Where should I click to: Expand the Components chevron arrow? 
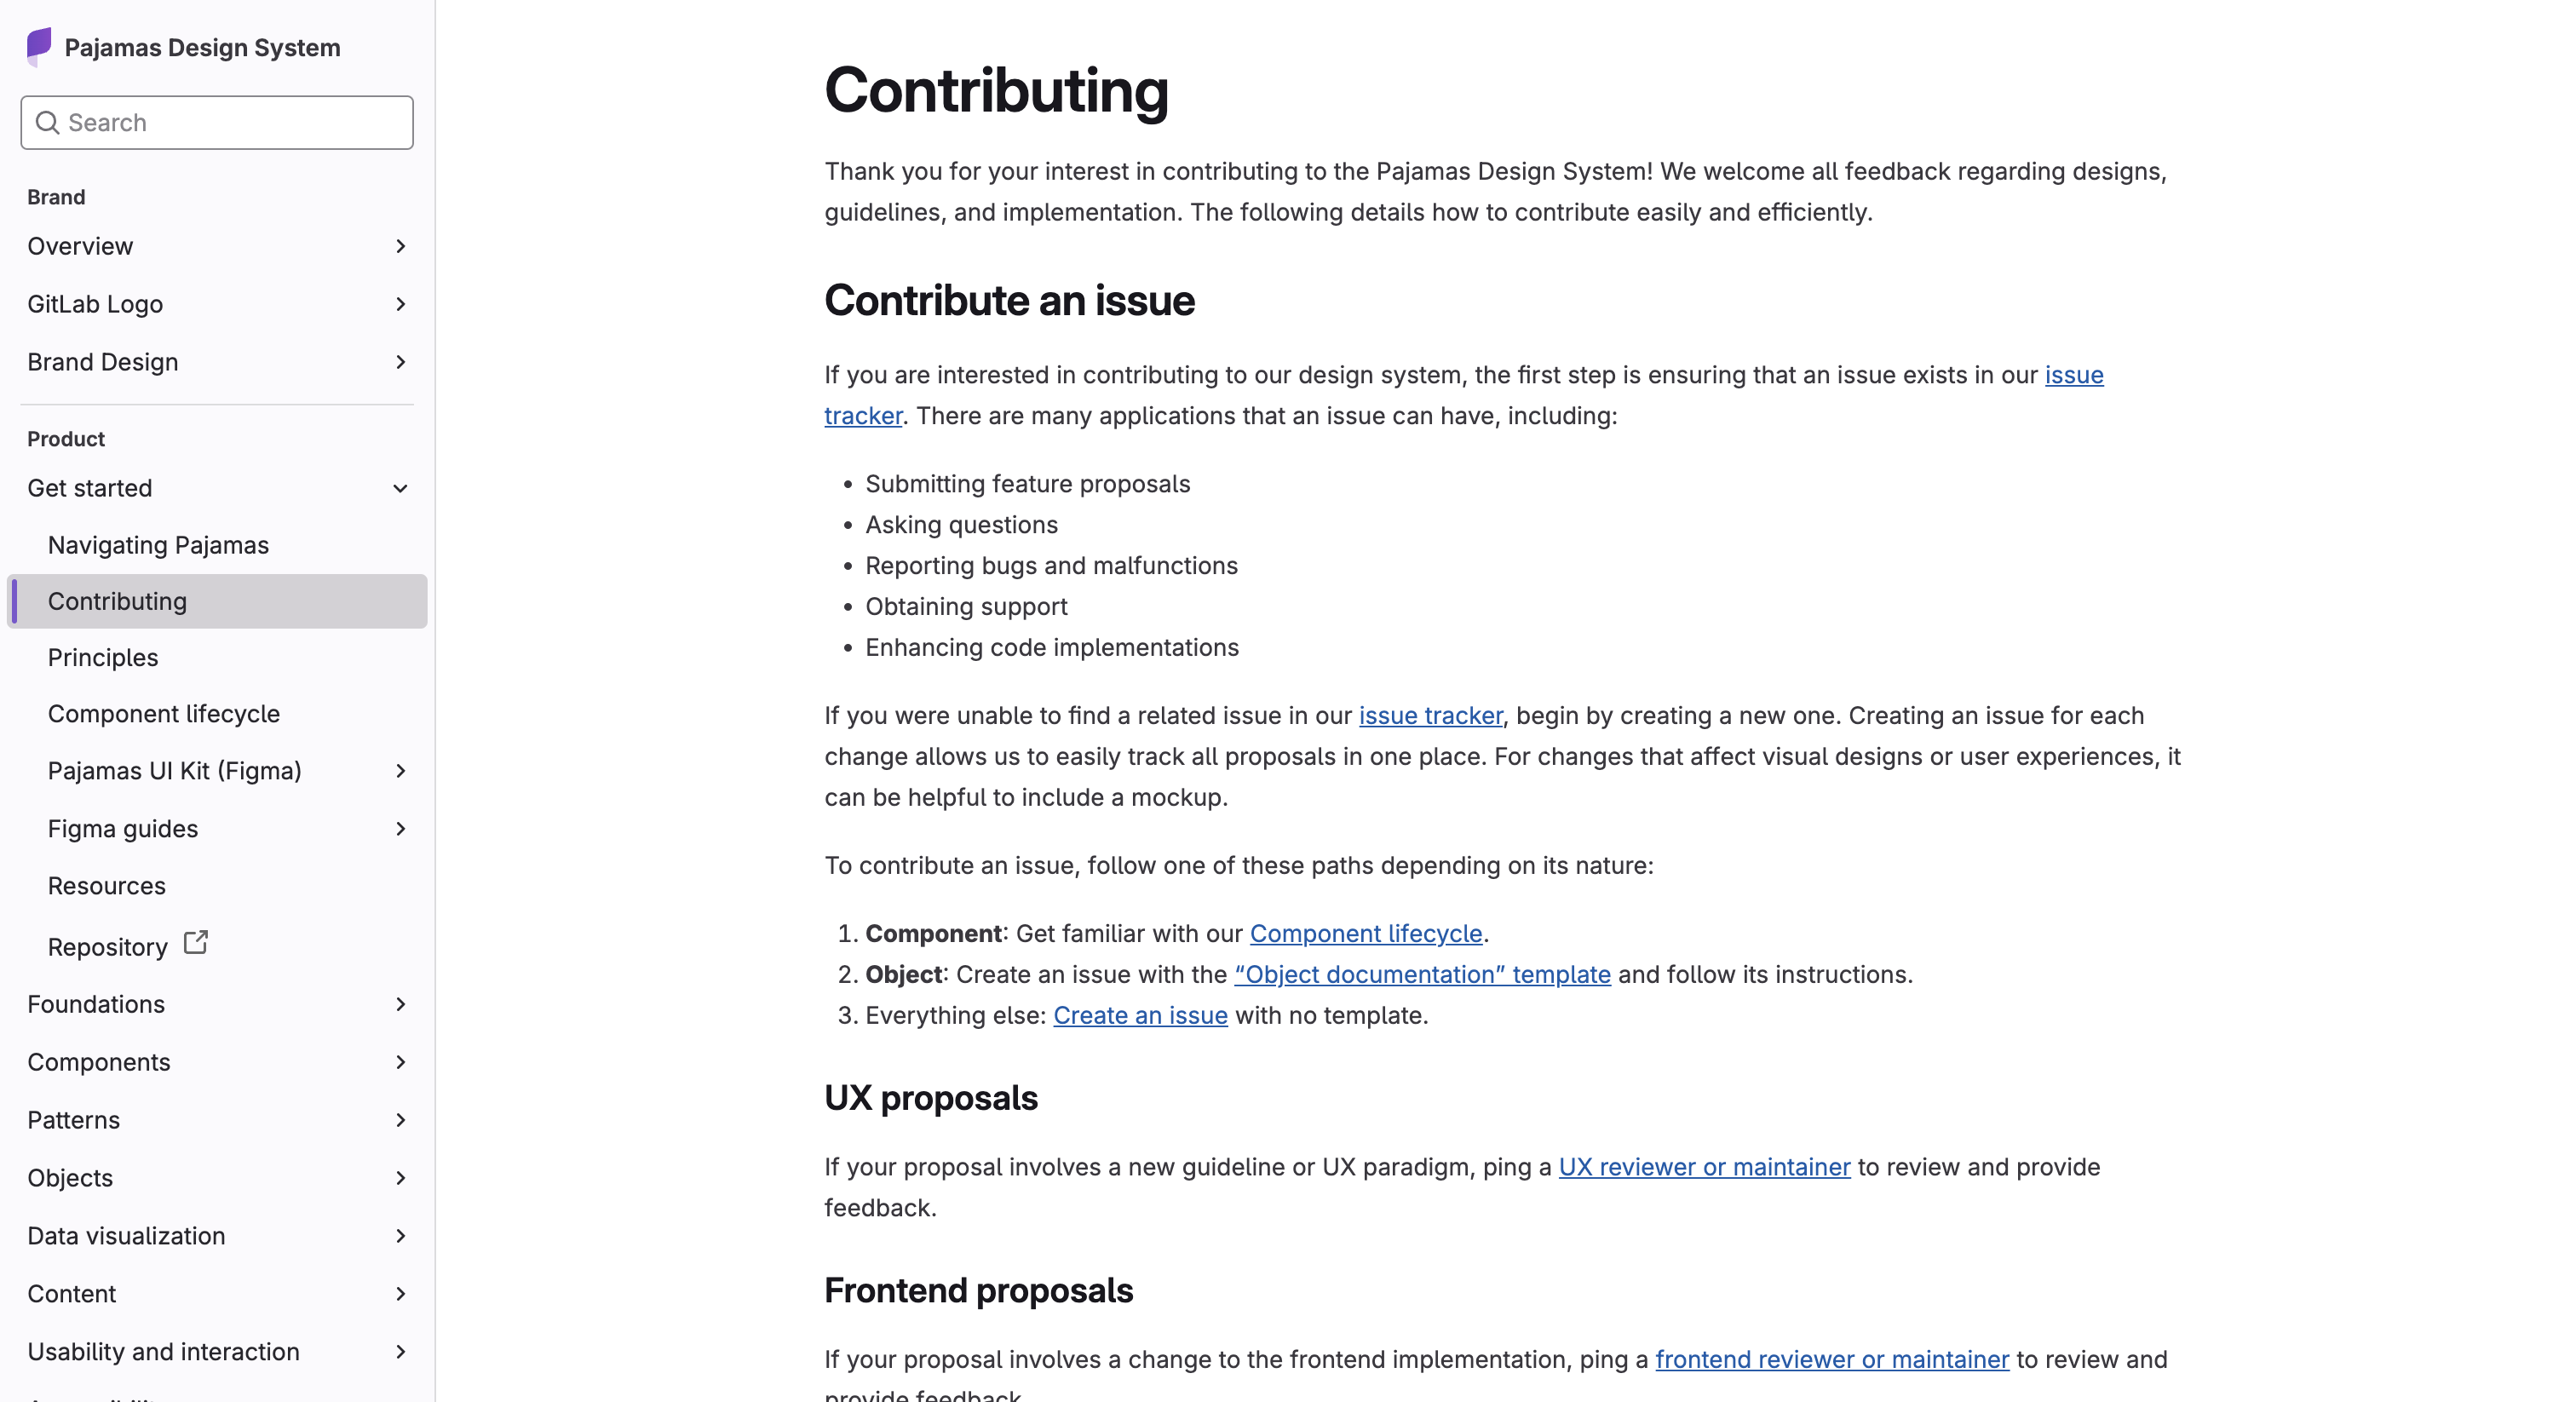pos(400,1062)
